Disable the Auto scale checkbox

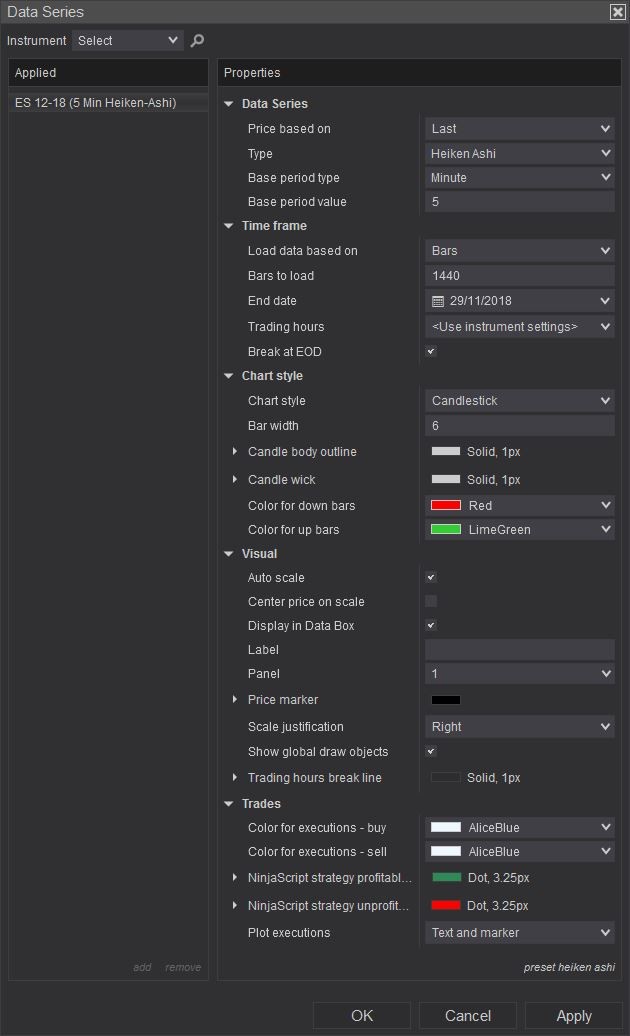[431, 578]
